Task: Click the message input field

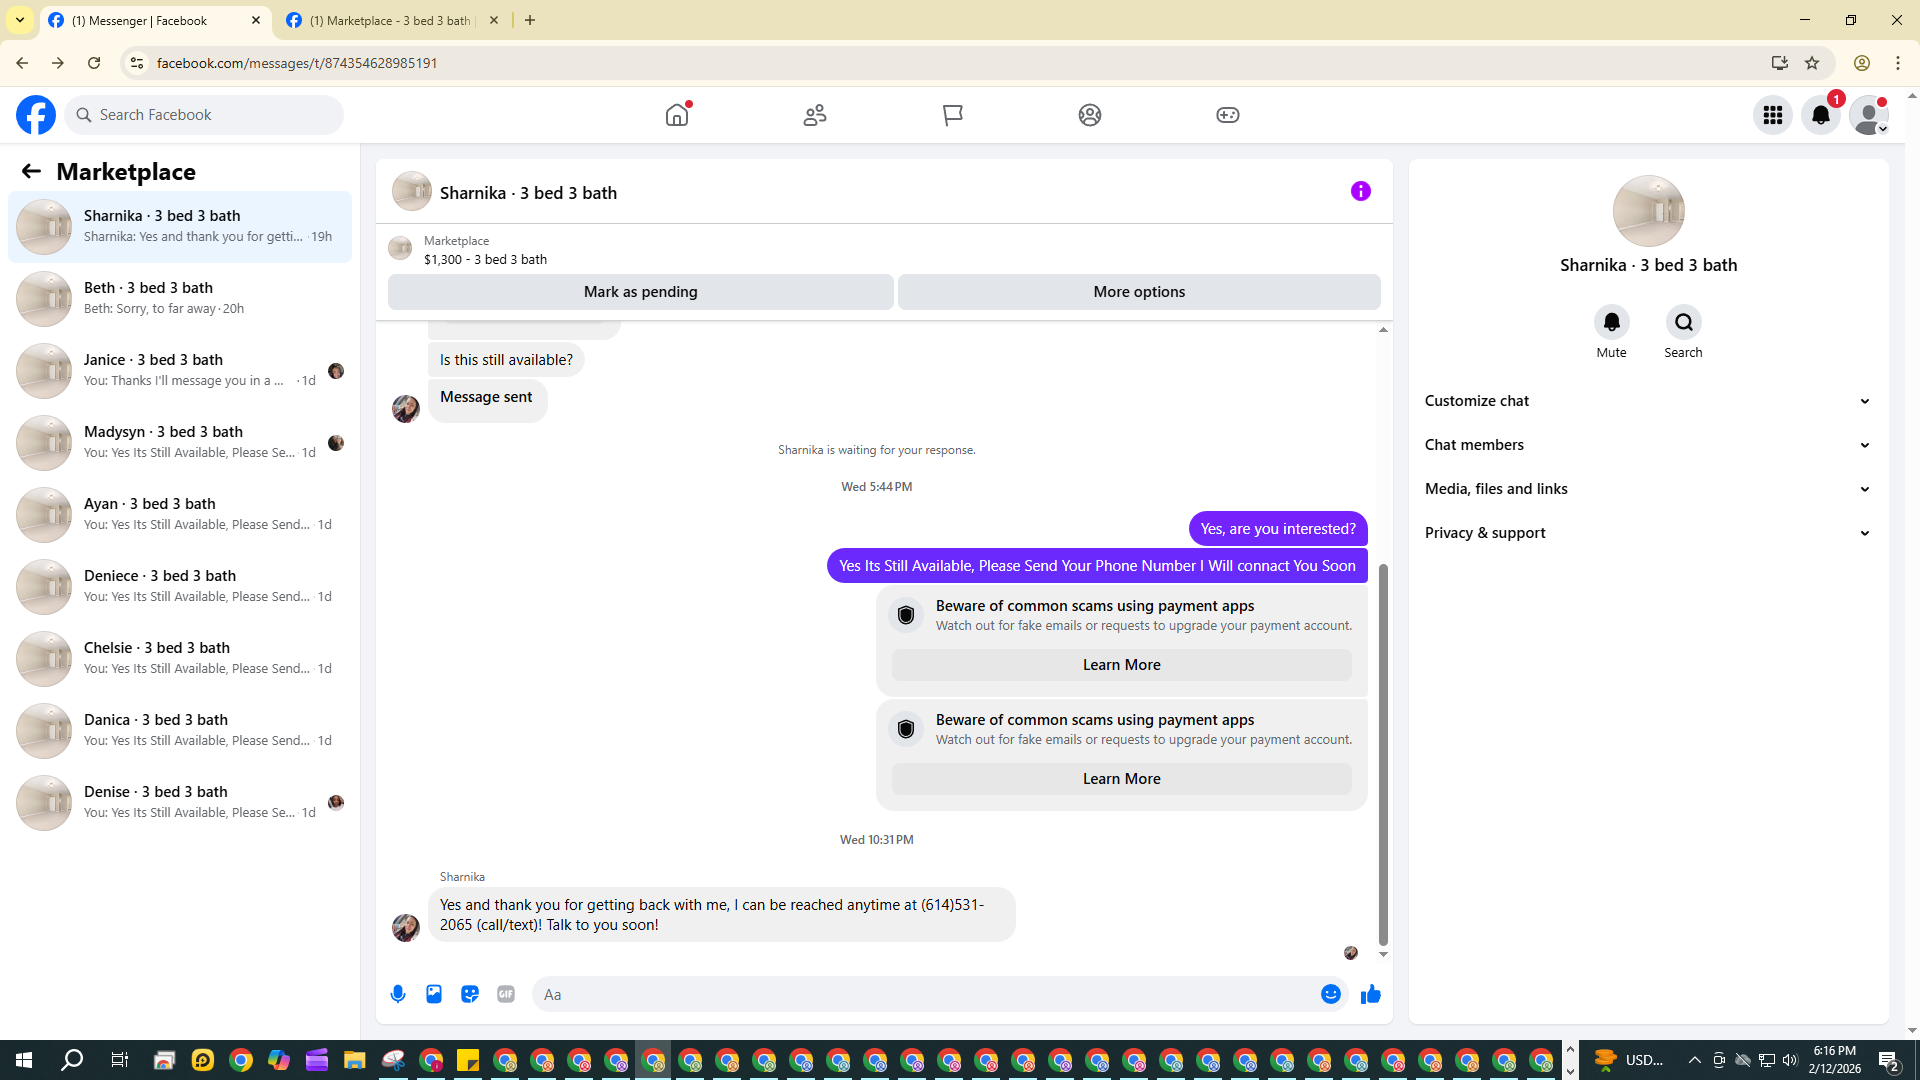Action: (x=925, y=994)
